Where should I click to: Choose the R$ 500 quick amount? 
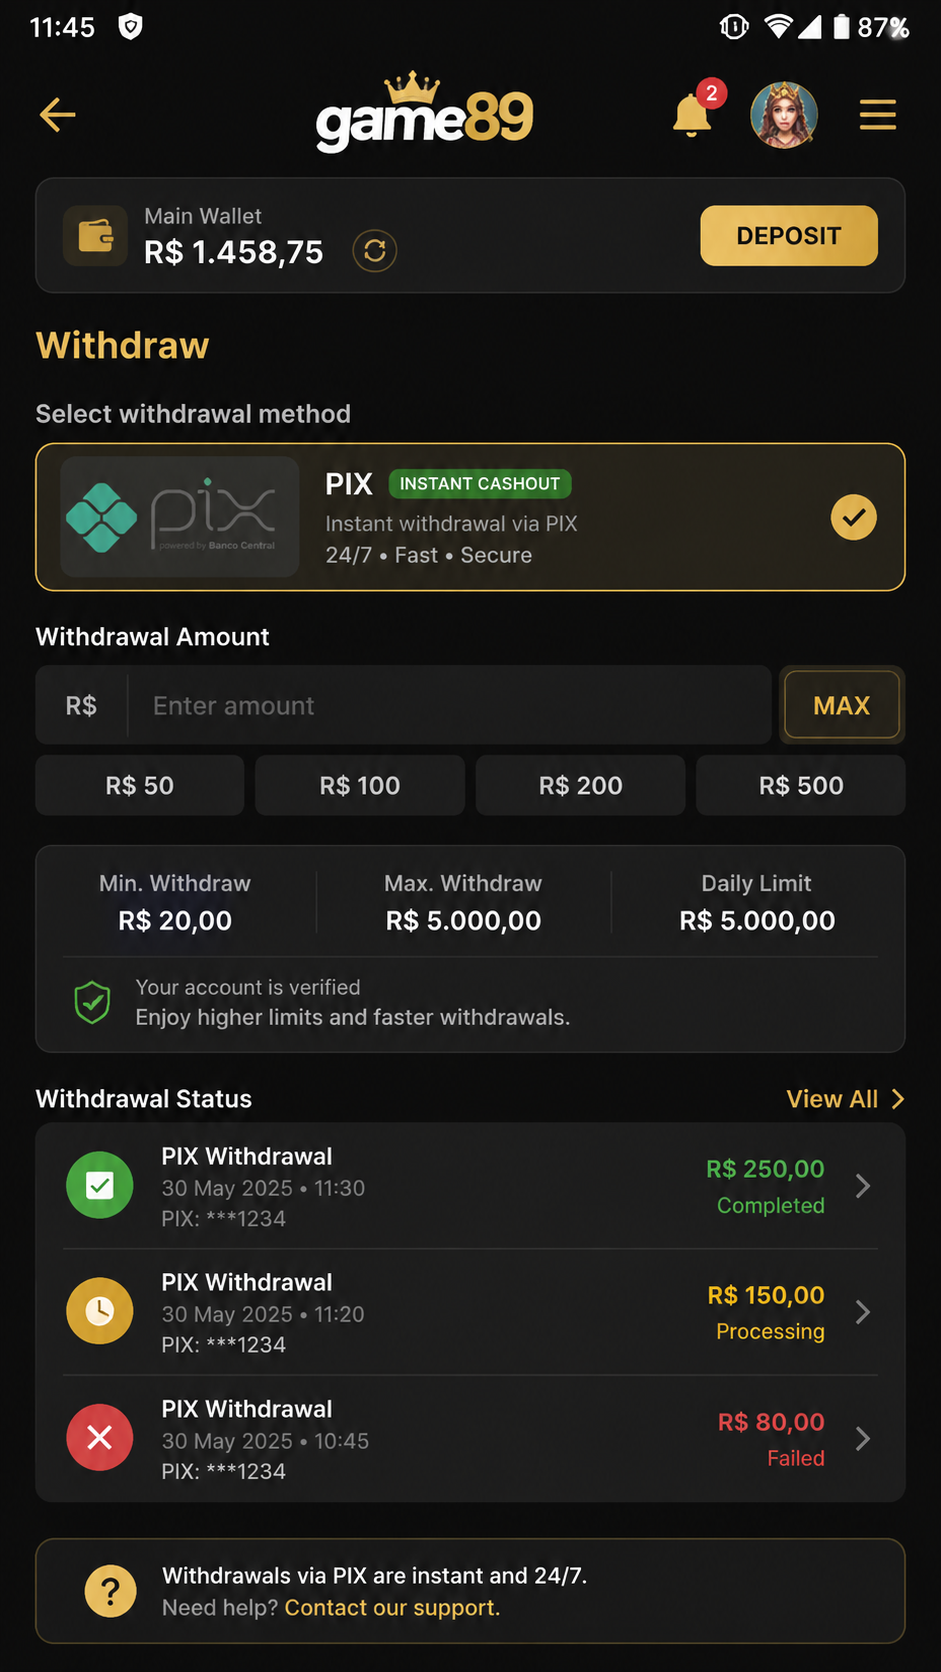[x=801, y=786]
